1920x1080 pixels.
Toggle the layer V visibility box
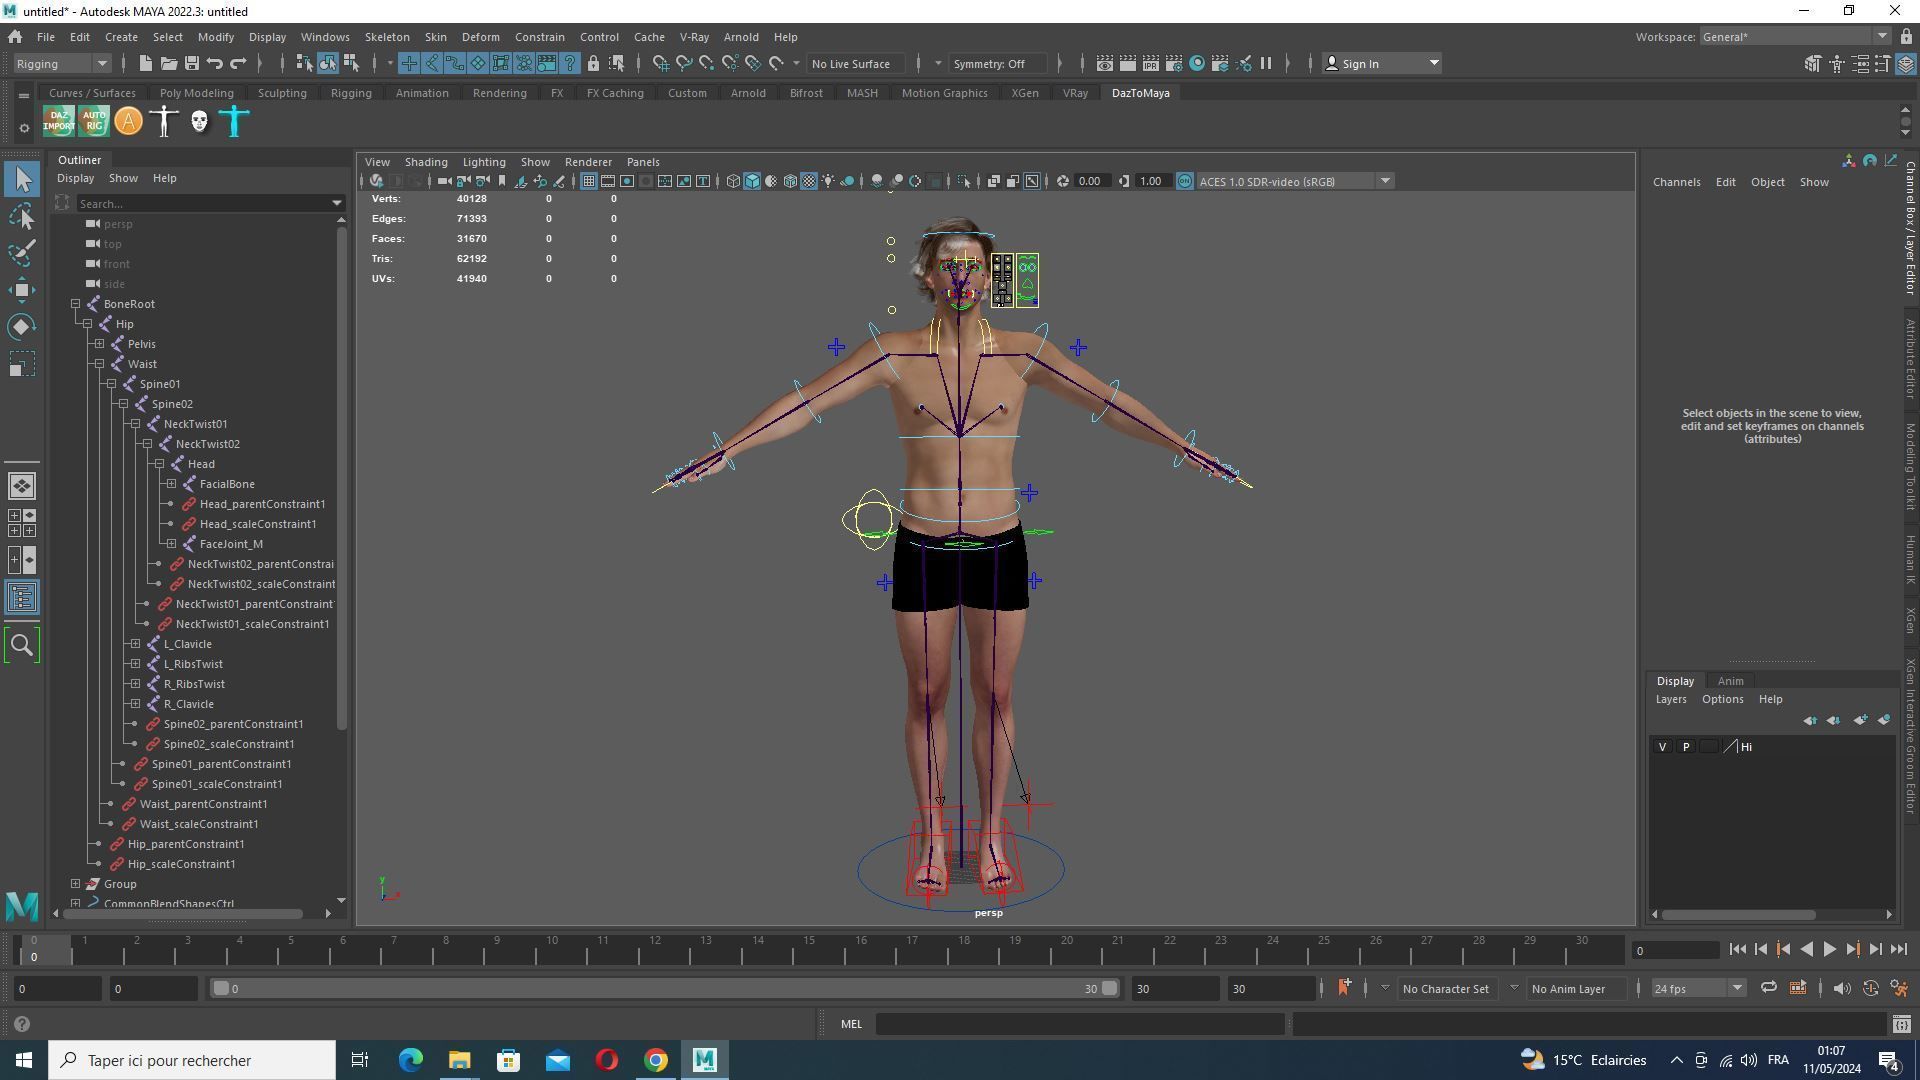[1662, 747]
